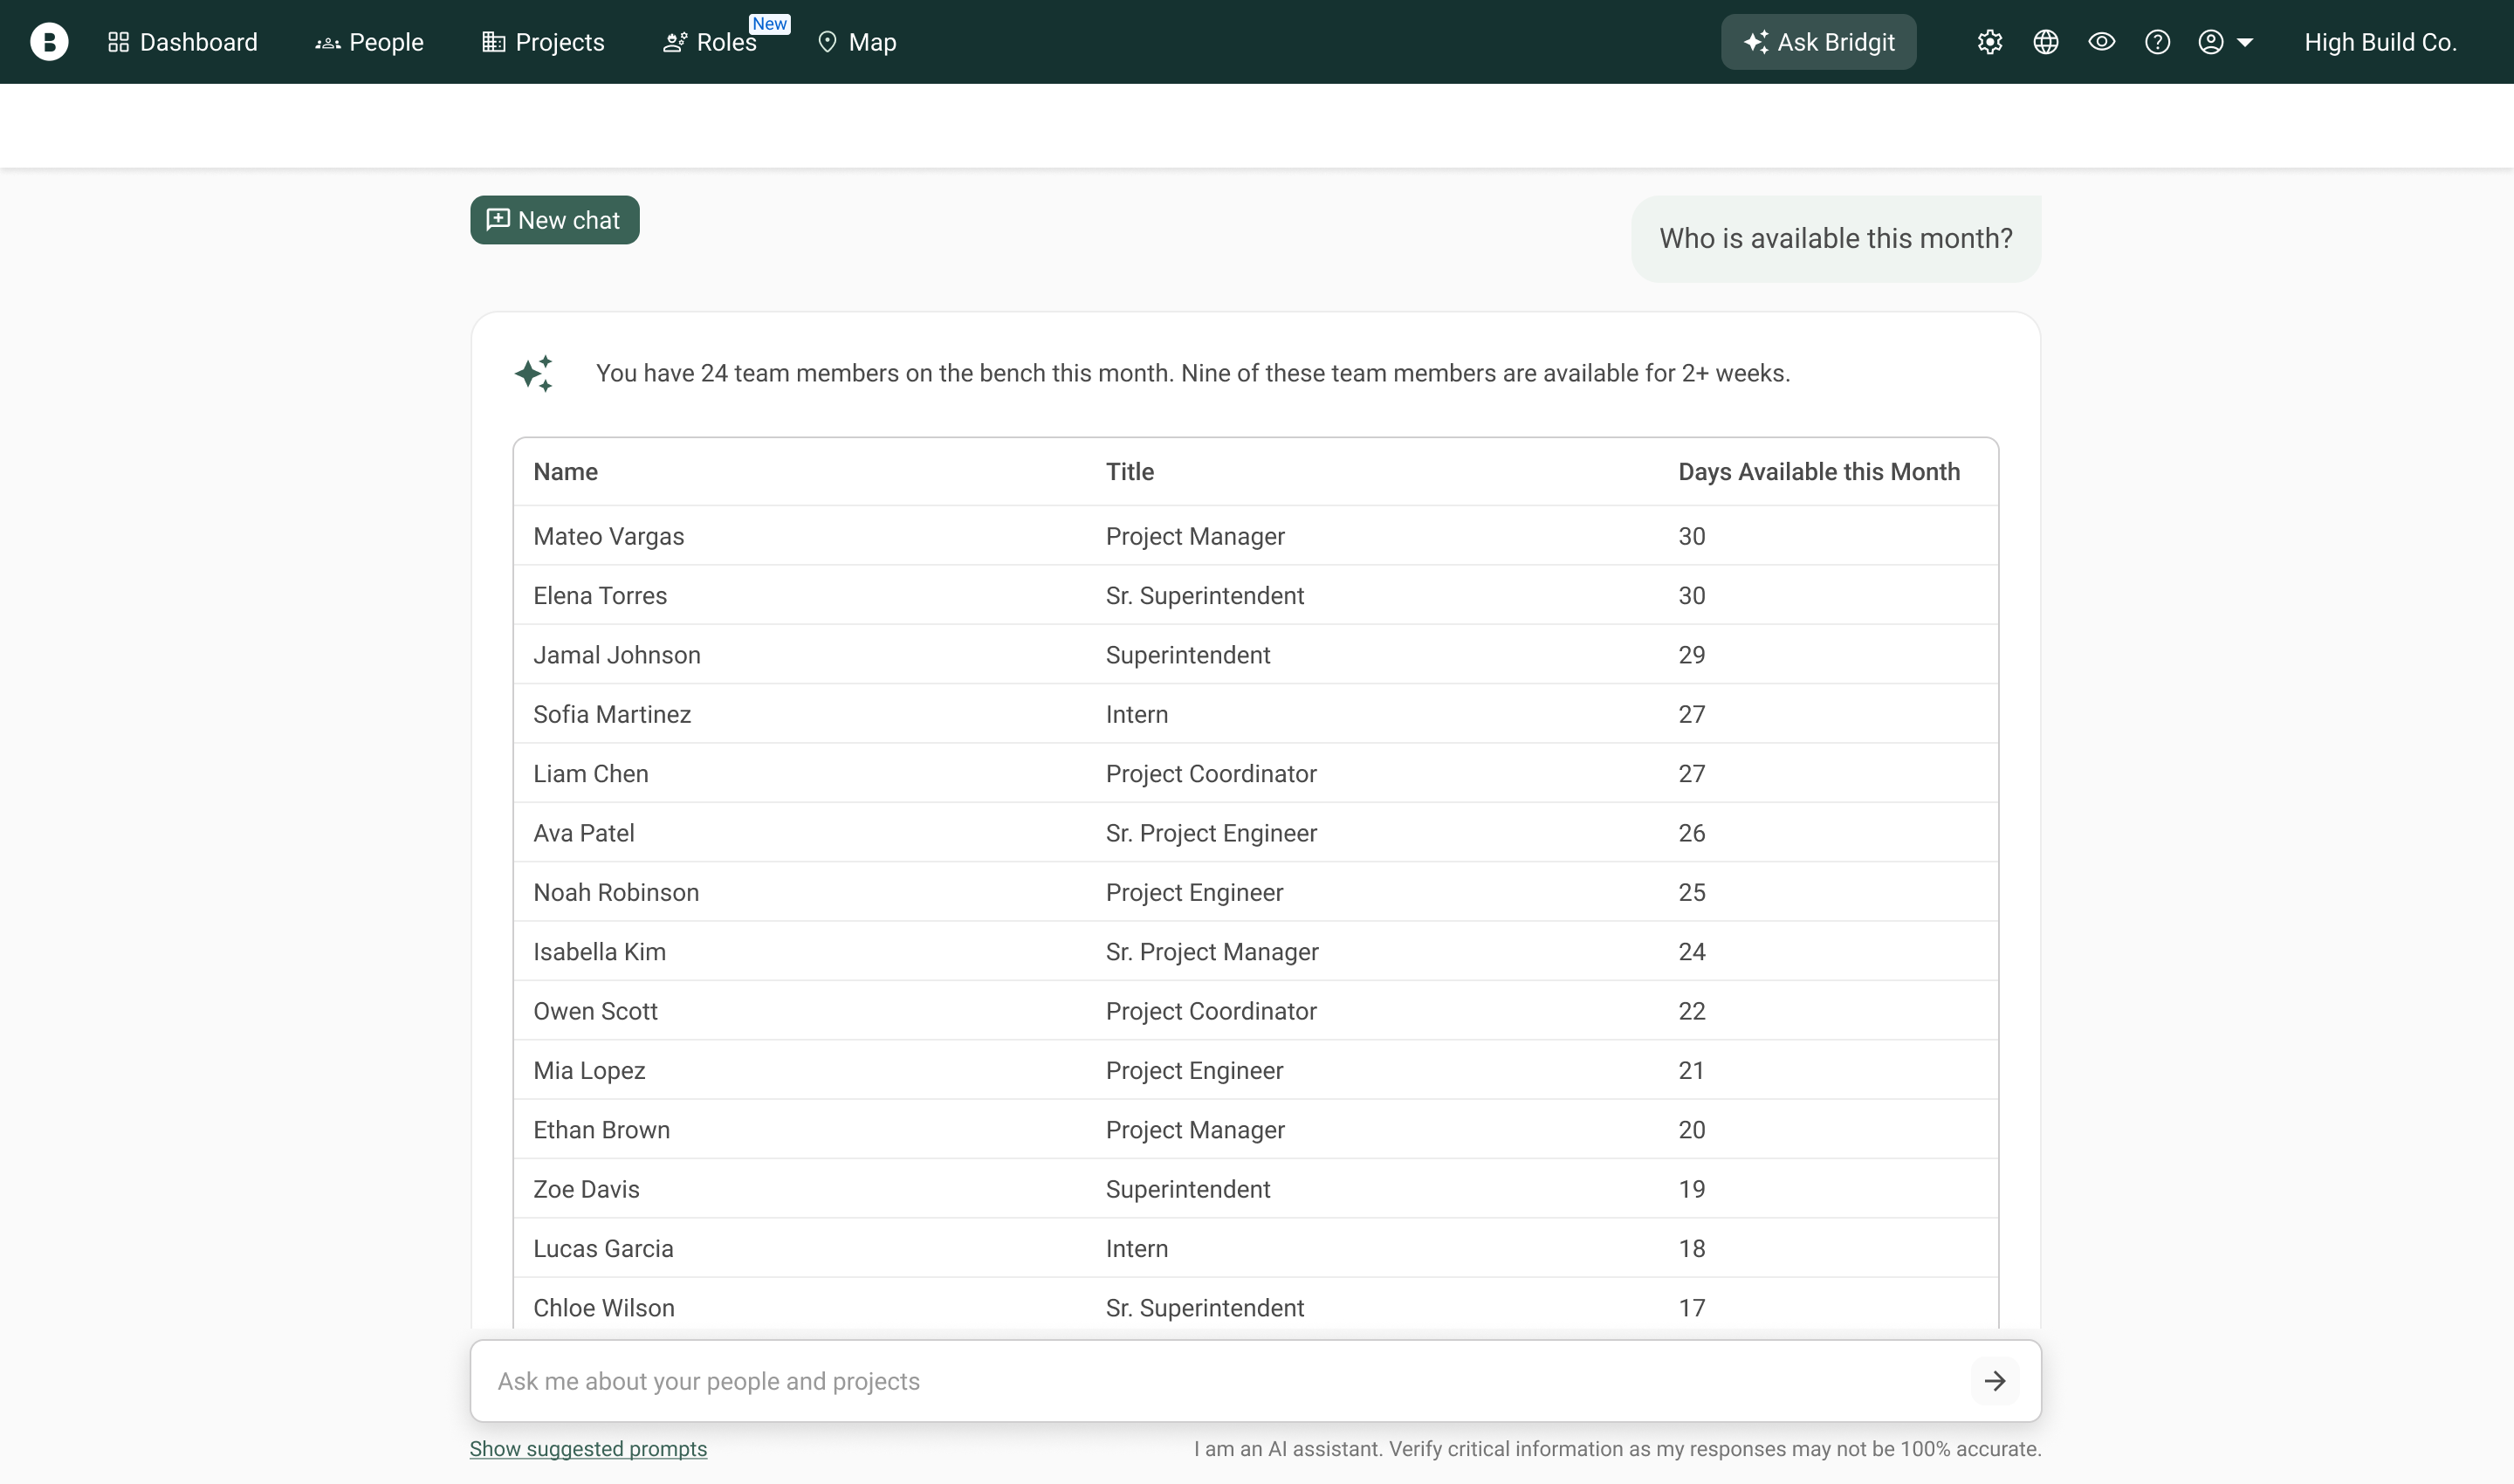Click the Bridgit logo icon

[50, 41]
